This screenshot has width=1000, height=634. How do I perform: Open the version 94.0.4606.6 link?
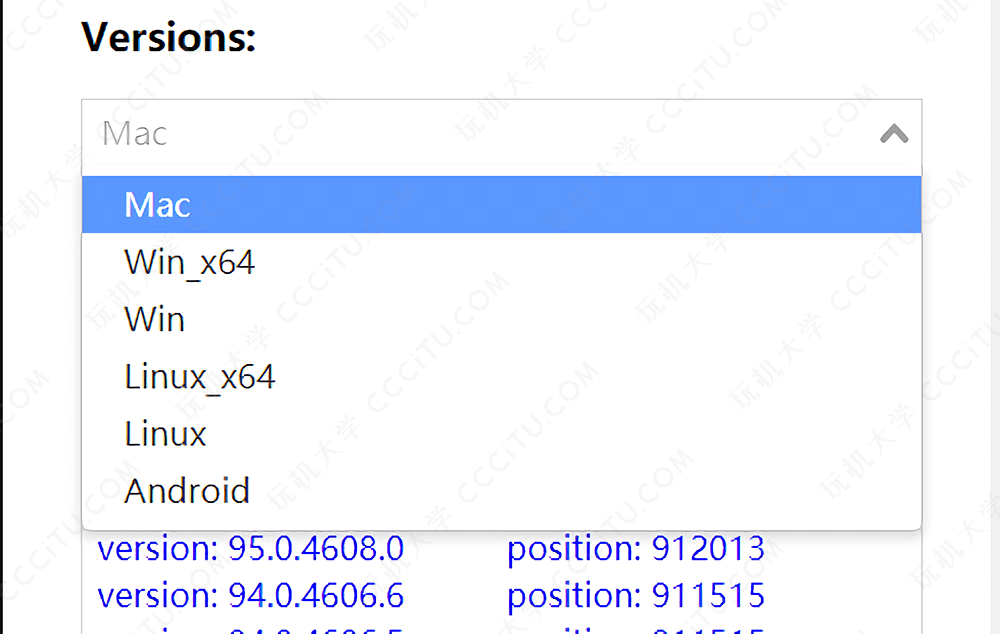coord(250,595)
